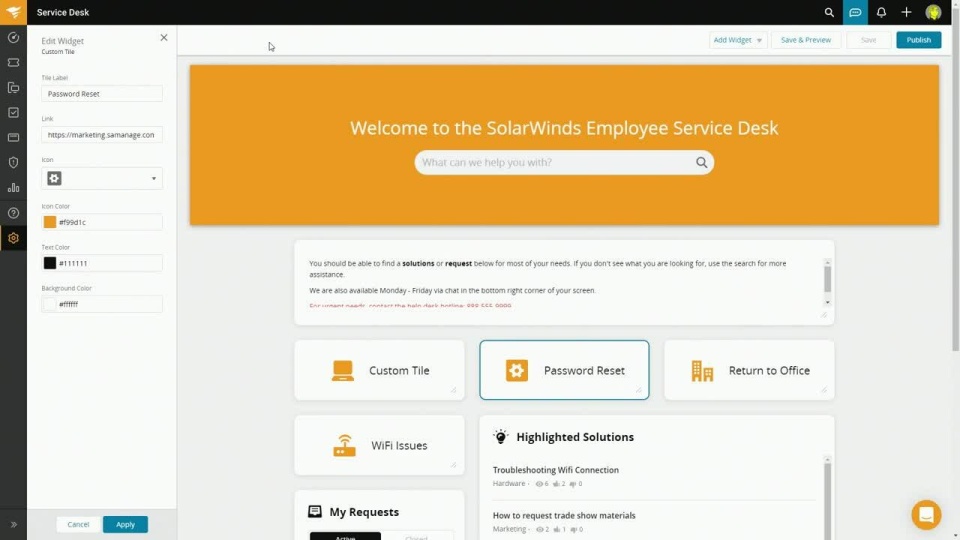
Task: Select the Custom Tile widget
Action: [x=379, y=370]
